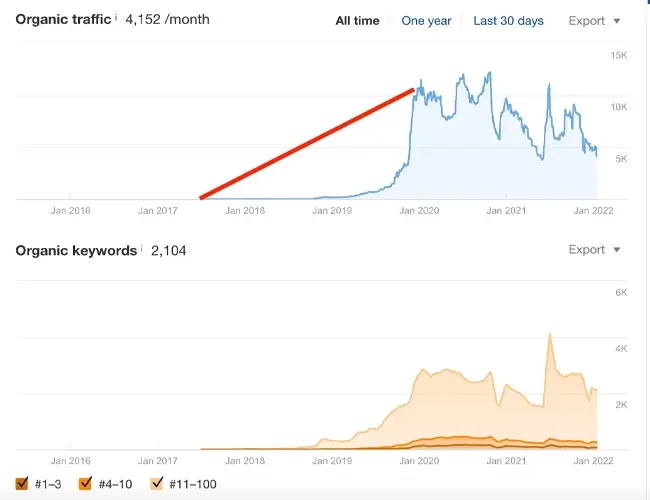
Task: Click the info icon beside Organic traffic
Action: point(116,17)
